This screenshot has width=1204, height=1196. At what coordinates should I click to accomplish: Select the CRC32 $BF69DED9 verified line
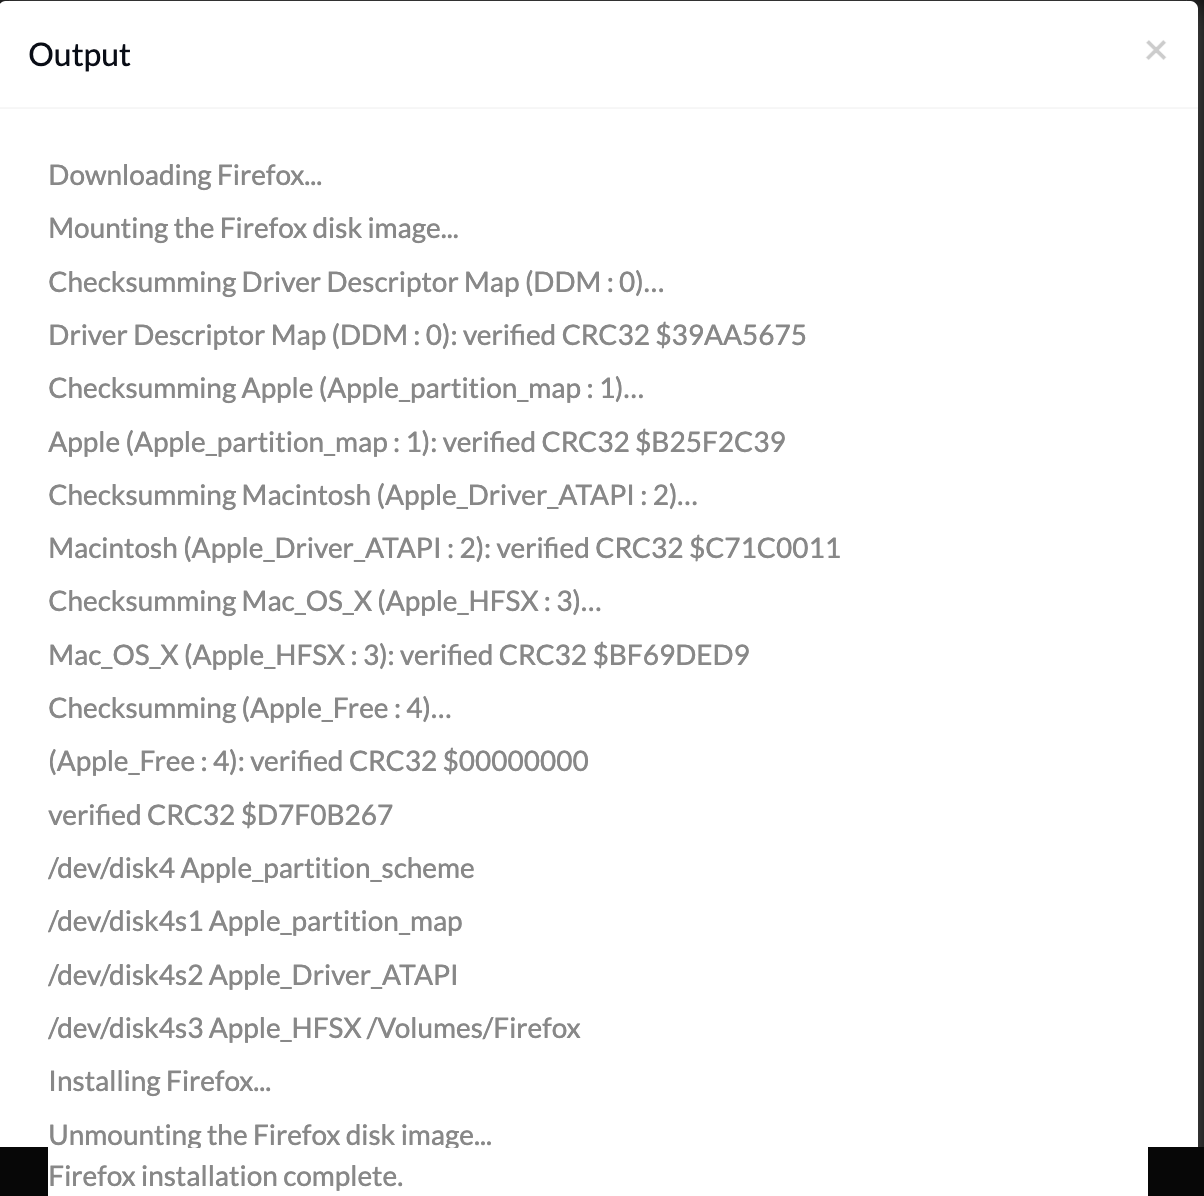(x=399, y=655)
